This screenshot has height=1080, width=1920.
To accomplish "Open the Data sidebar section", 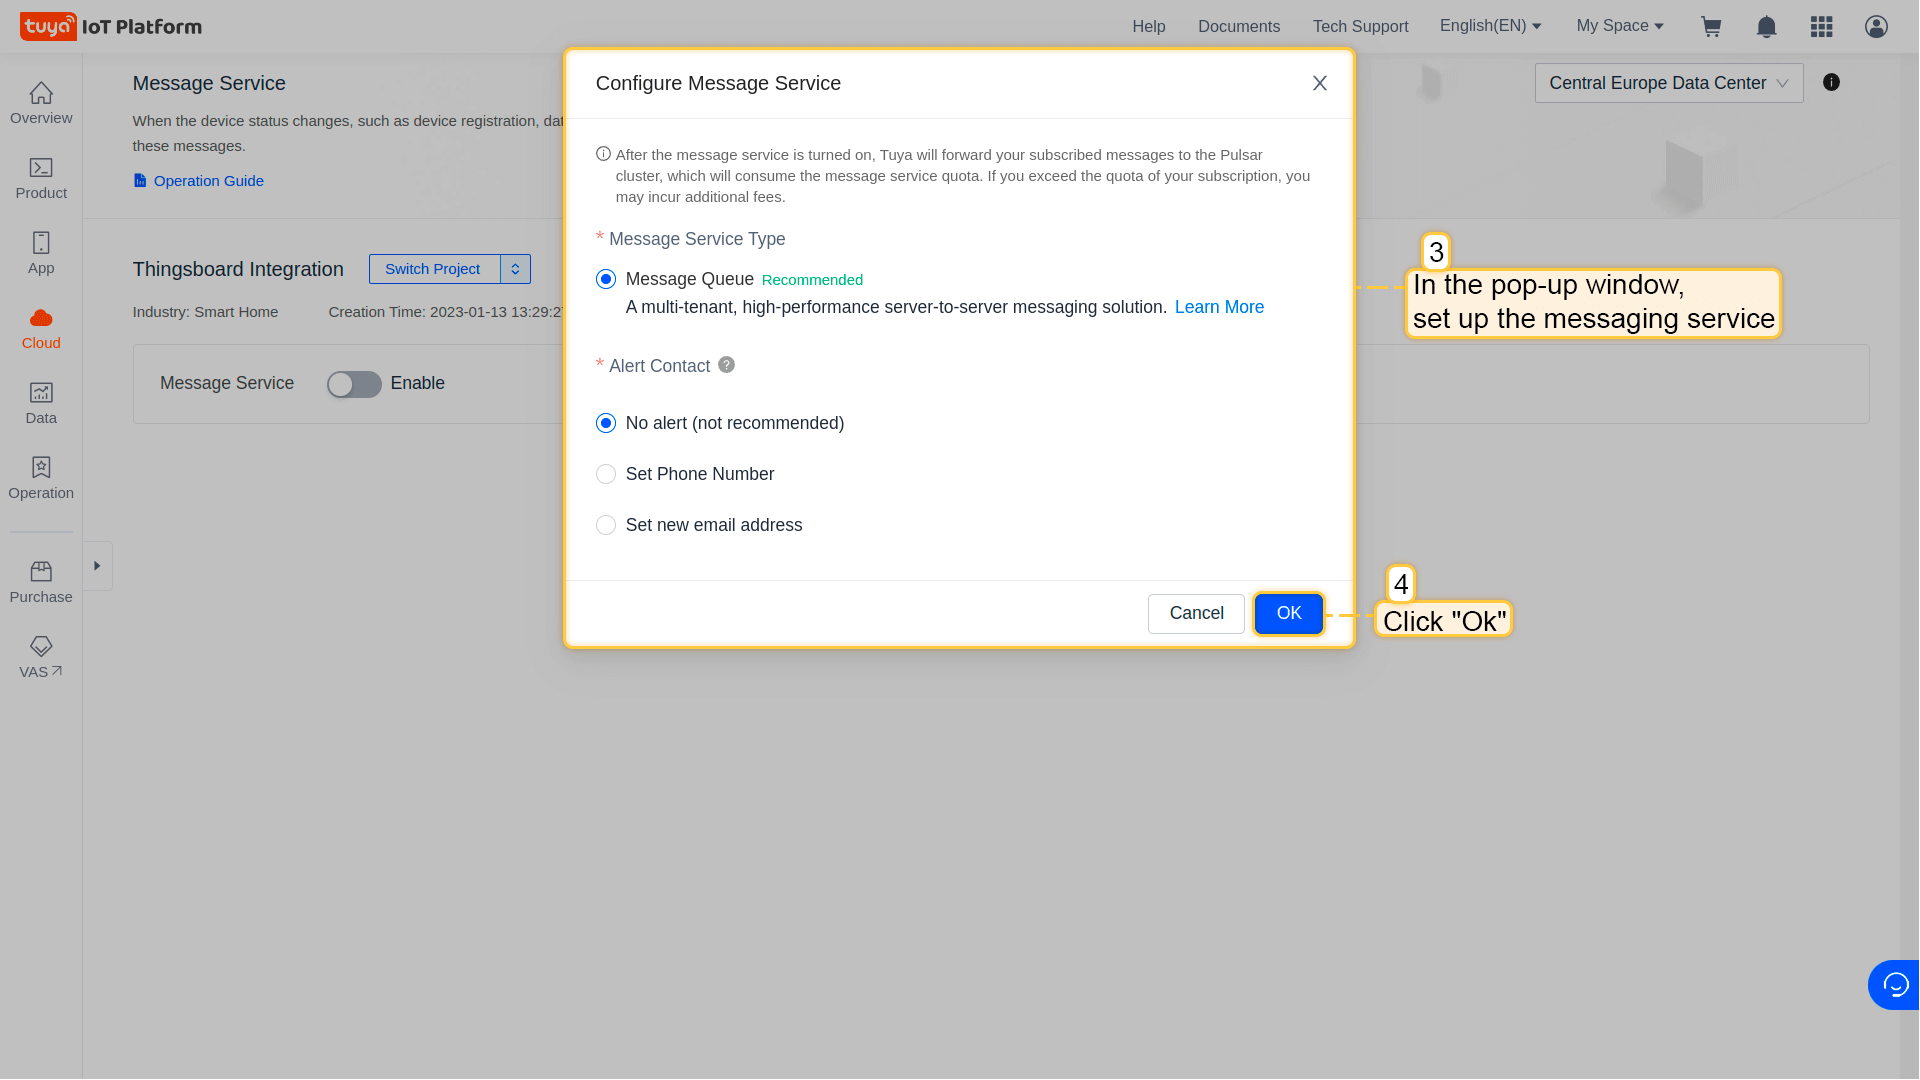I will [41, 403].
